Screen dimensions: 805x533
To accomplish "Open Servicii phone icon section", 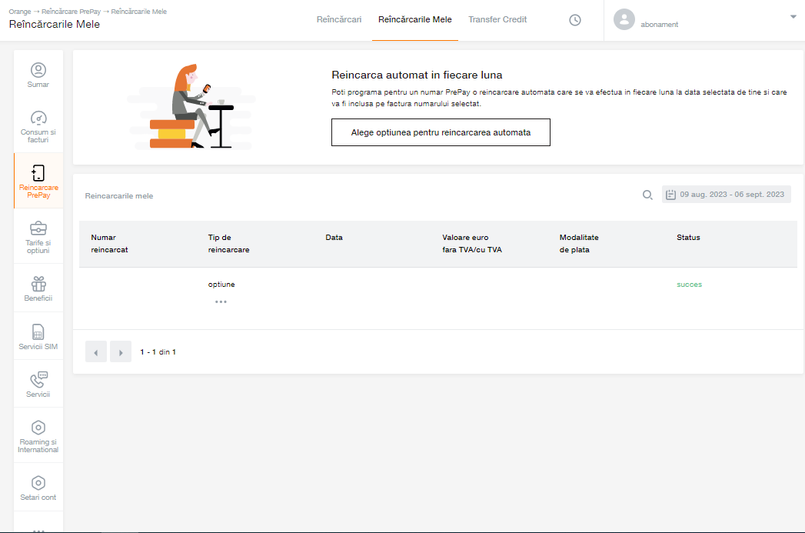I will coord(38,385).
